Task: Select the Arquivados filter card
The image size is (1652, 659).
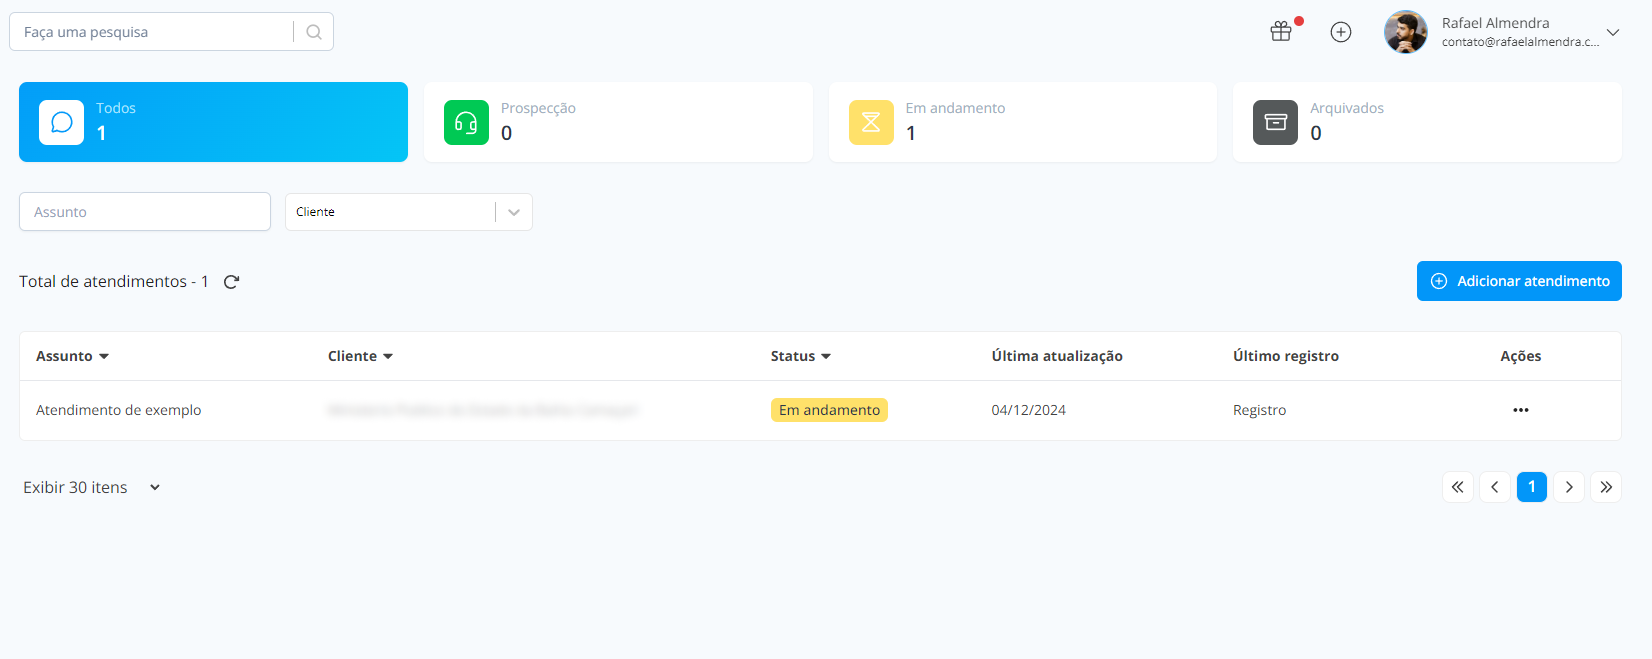Action: pos(1427,122)
